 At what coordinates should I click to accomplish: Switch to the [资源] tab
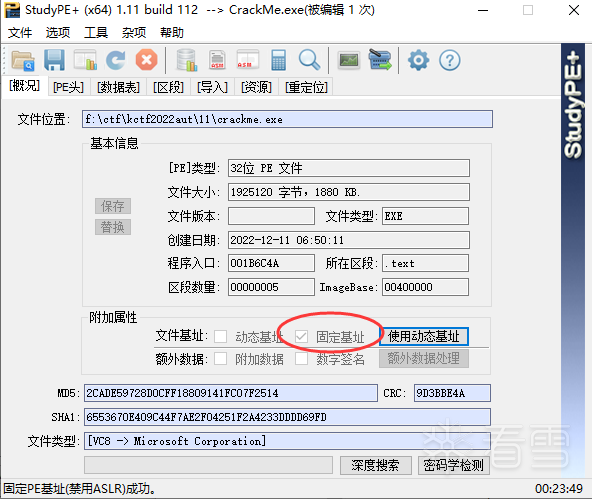point(256,87)
